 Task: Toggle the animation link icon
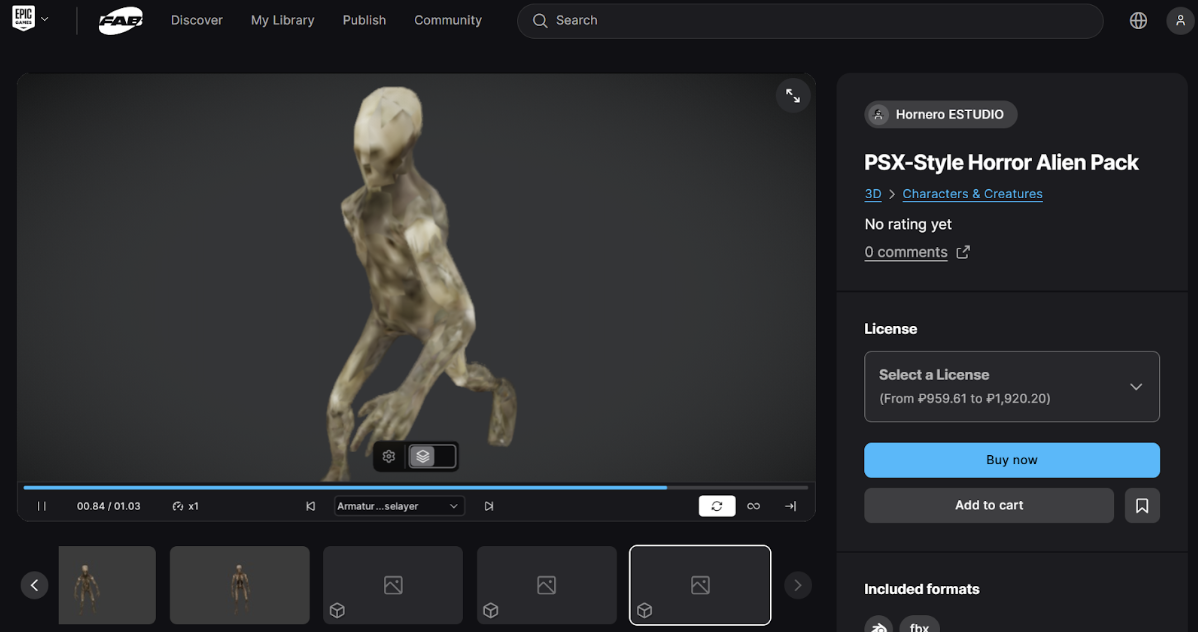754,506
